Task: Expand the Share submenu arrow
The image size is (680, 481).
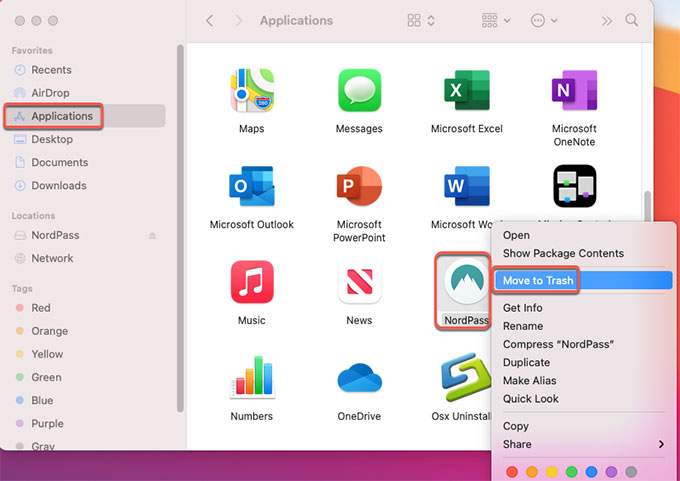Action: tap(661, 444)
